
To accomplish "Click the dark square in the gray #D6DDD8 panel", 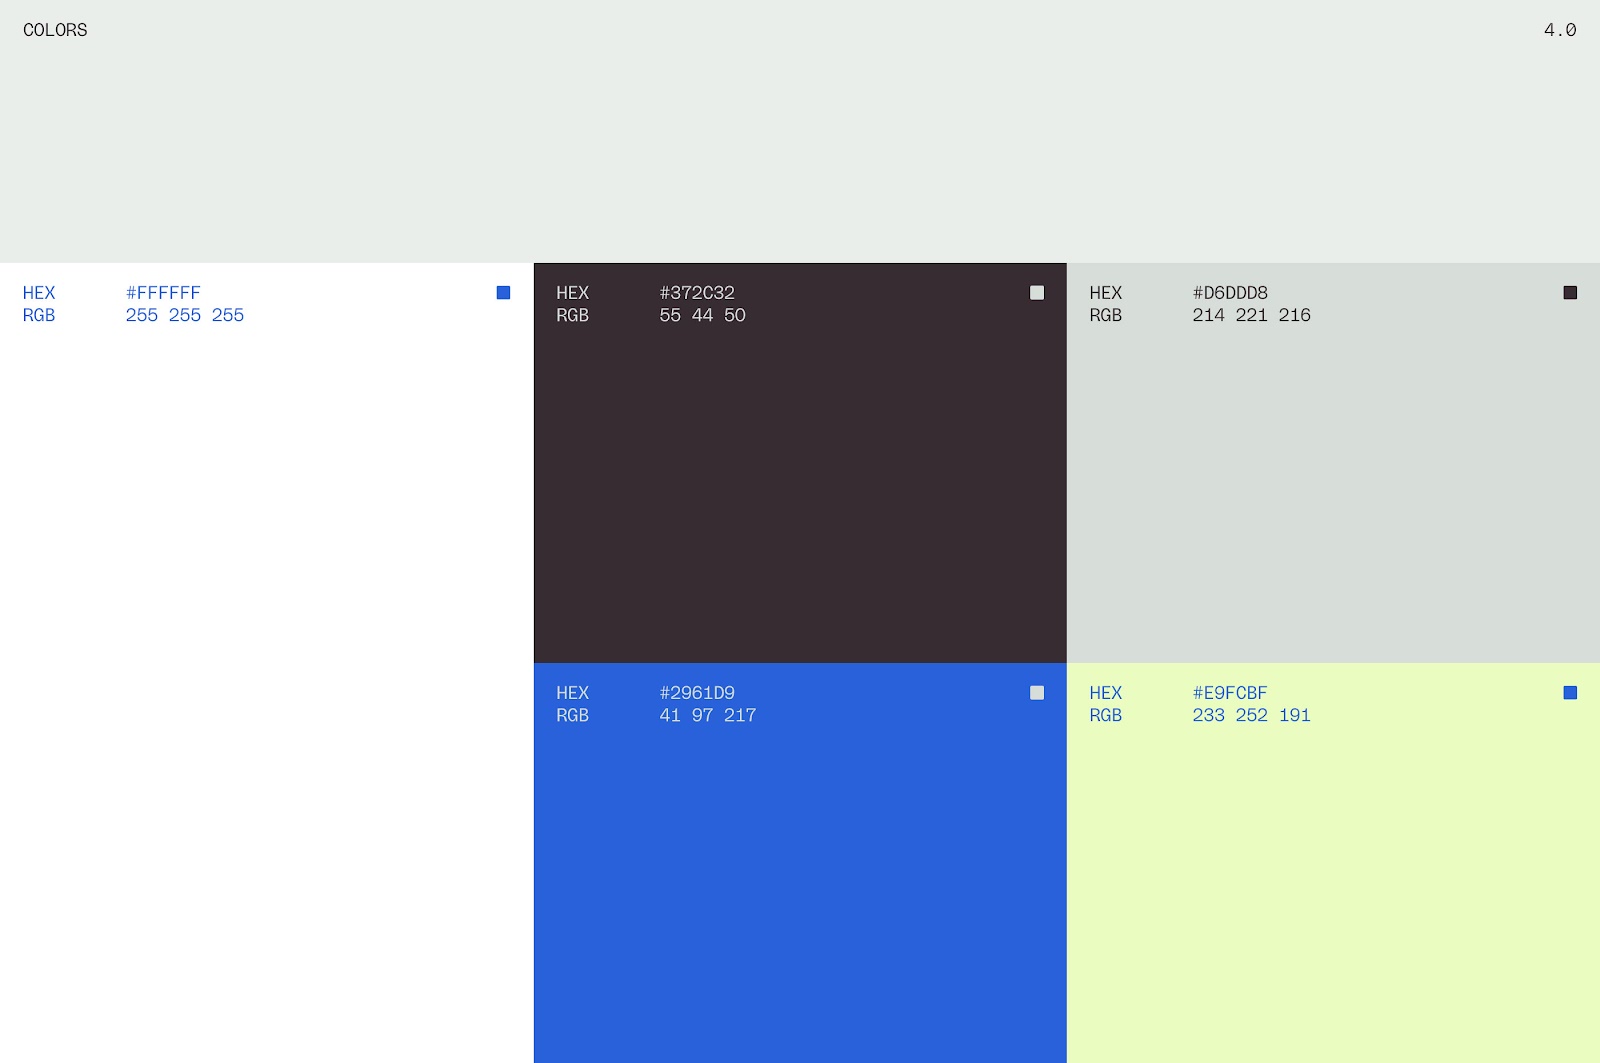I will [1570, 292].
